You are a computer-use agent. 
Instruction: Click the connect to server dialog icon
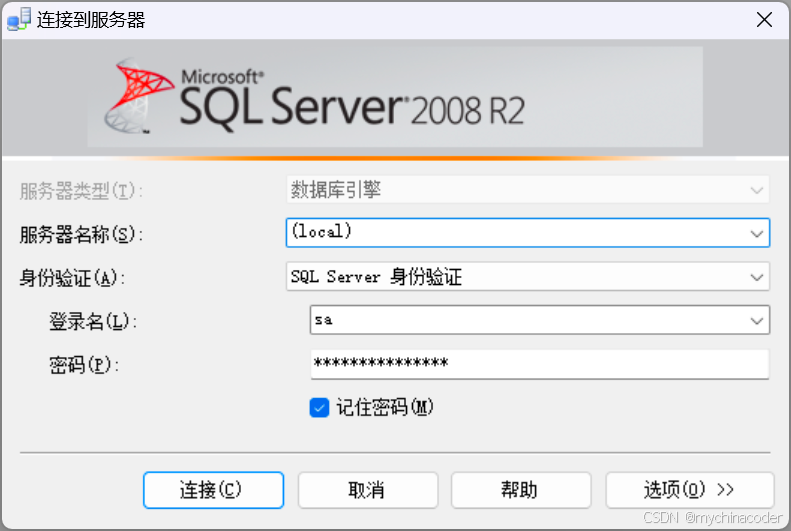tap(19, 20)
